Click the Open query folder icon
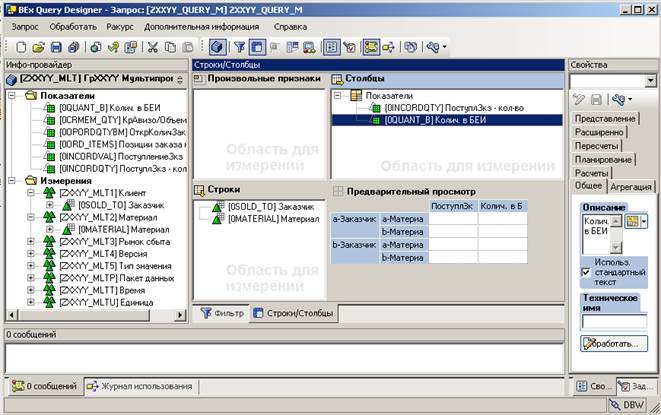 pyautogui.click(x=38, y=47)
